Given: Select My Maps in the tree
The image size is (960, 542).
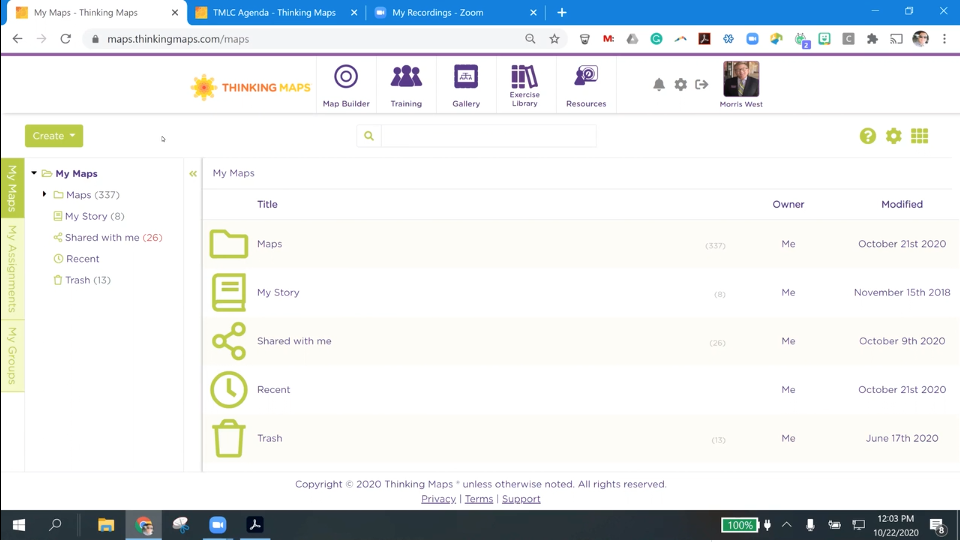Looking at the screenshot, I should tap(76, 173).
